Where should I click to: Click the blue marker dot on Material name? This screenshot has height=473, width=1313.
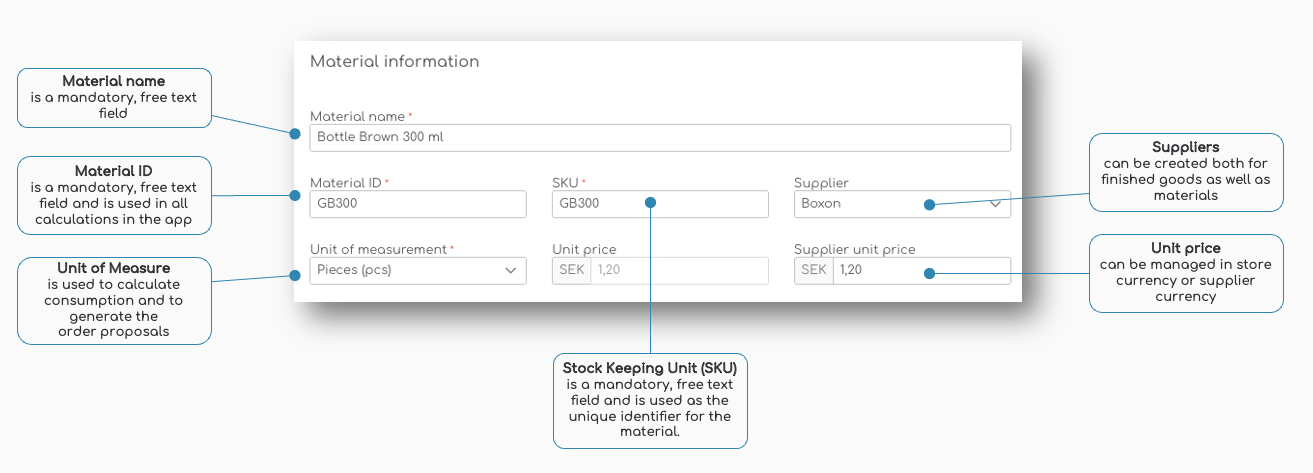295,133
